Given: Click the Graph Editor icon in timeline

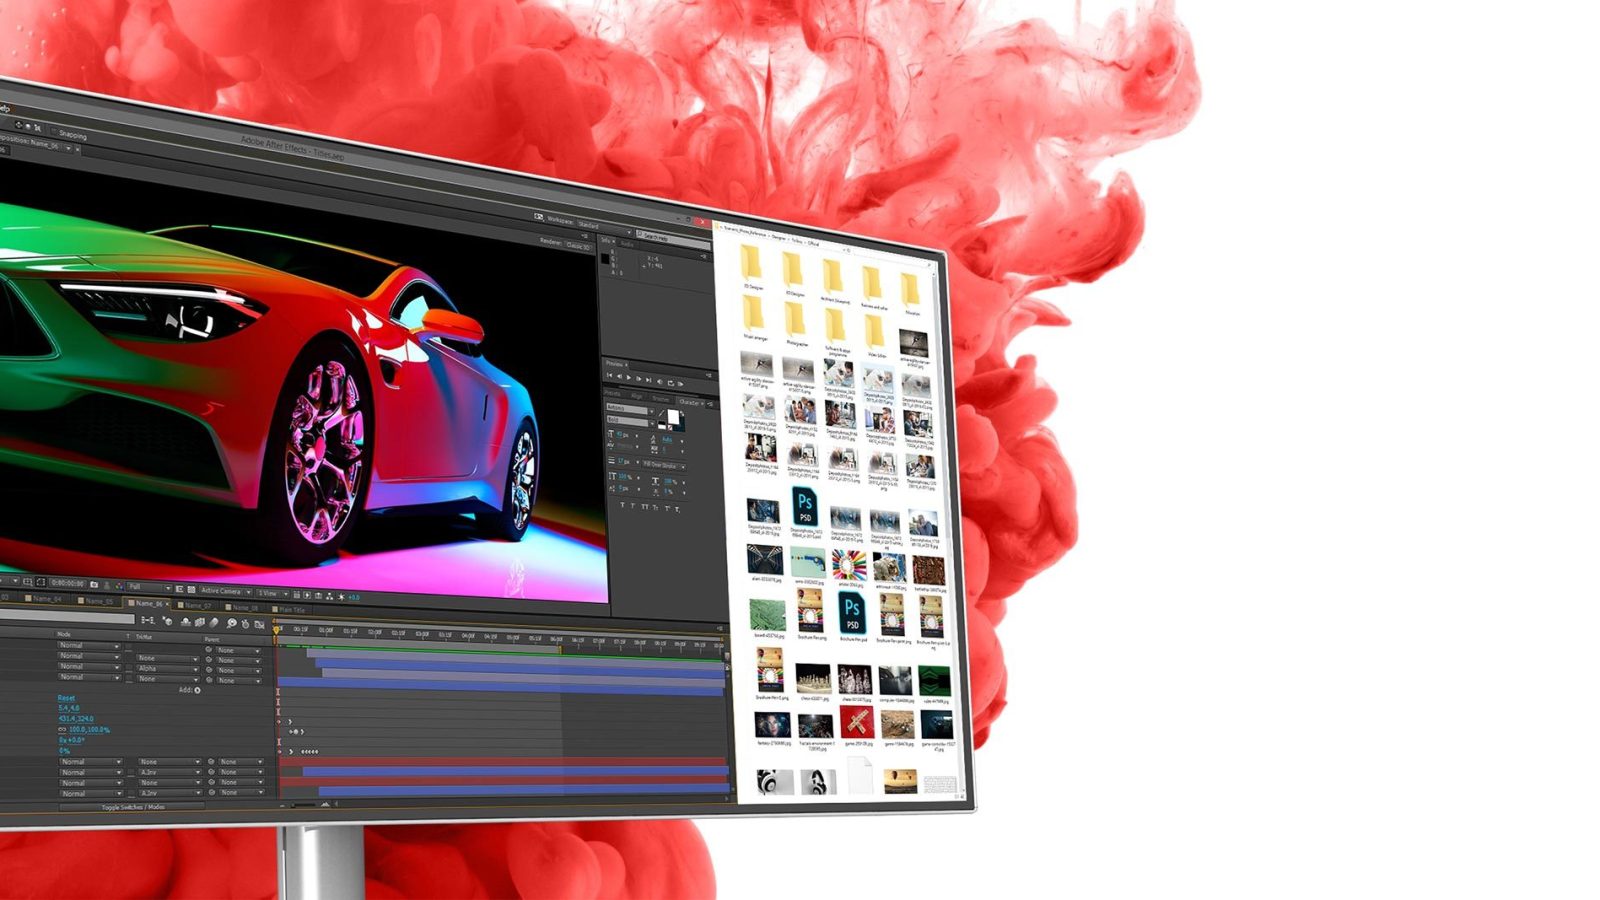Looking at the screenshot, I should 260,625.
